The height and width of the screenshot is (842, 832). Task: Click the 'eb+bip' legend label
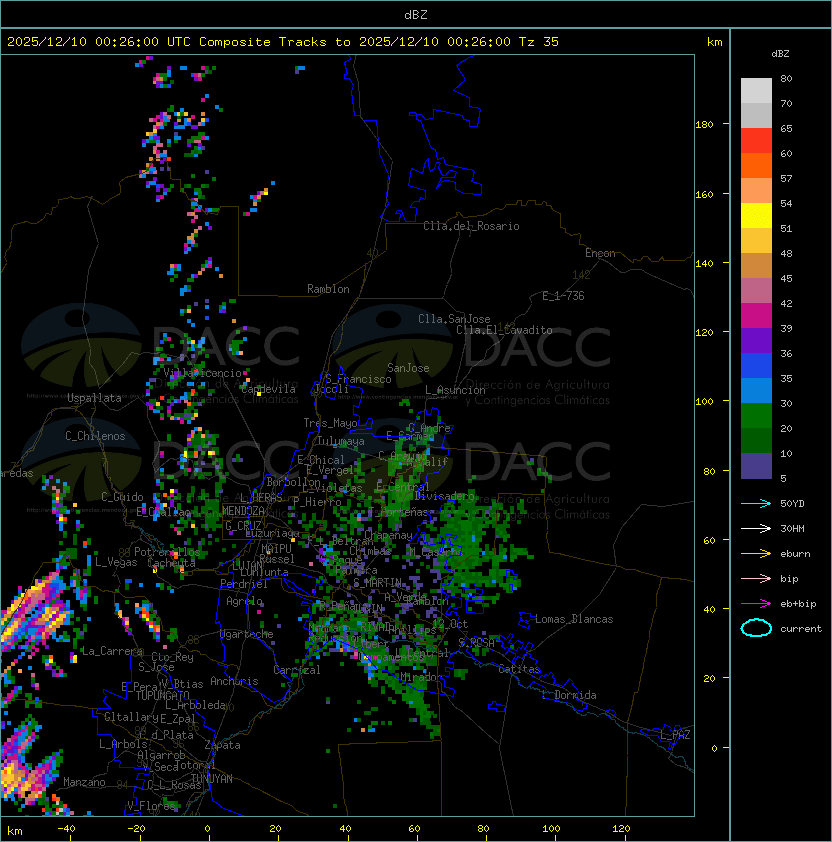tap(798, 604)
